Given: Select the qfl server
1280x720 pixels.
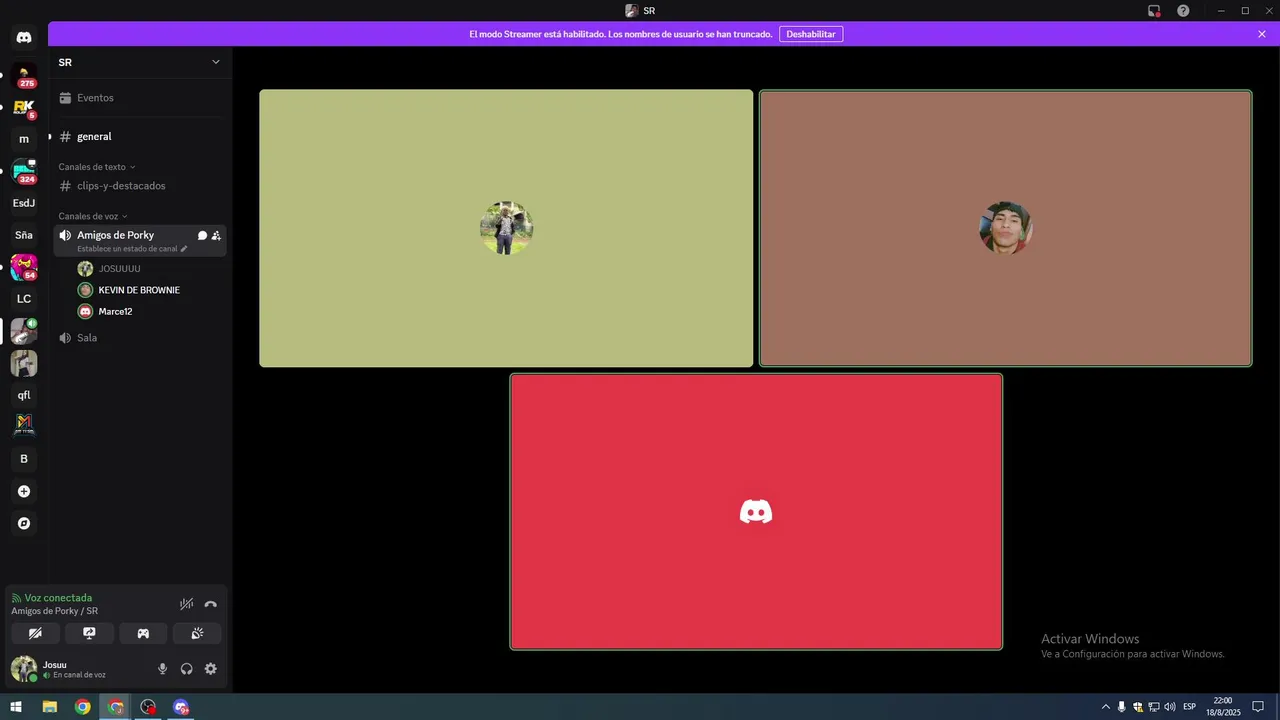Looking at the screenshot, I should tap(24, 395).
